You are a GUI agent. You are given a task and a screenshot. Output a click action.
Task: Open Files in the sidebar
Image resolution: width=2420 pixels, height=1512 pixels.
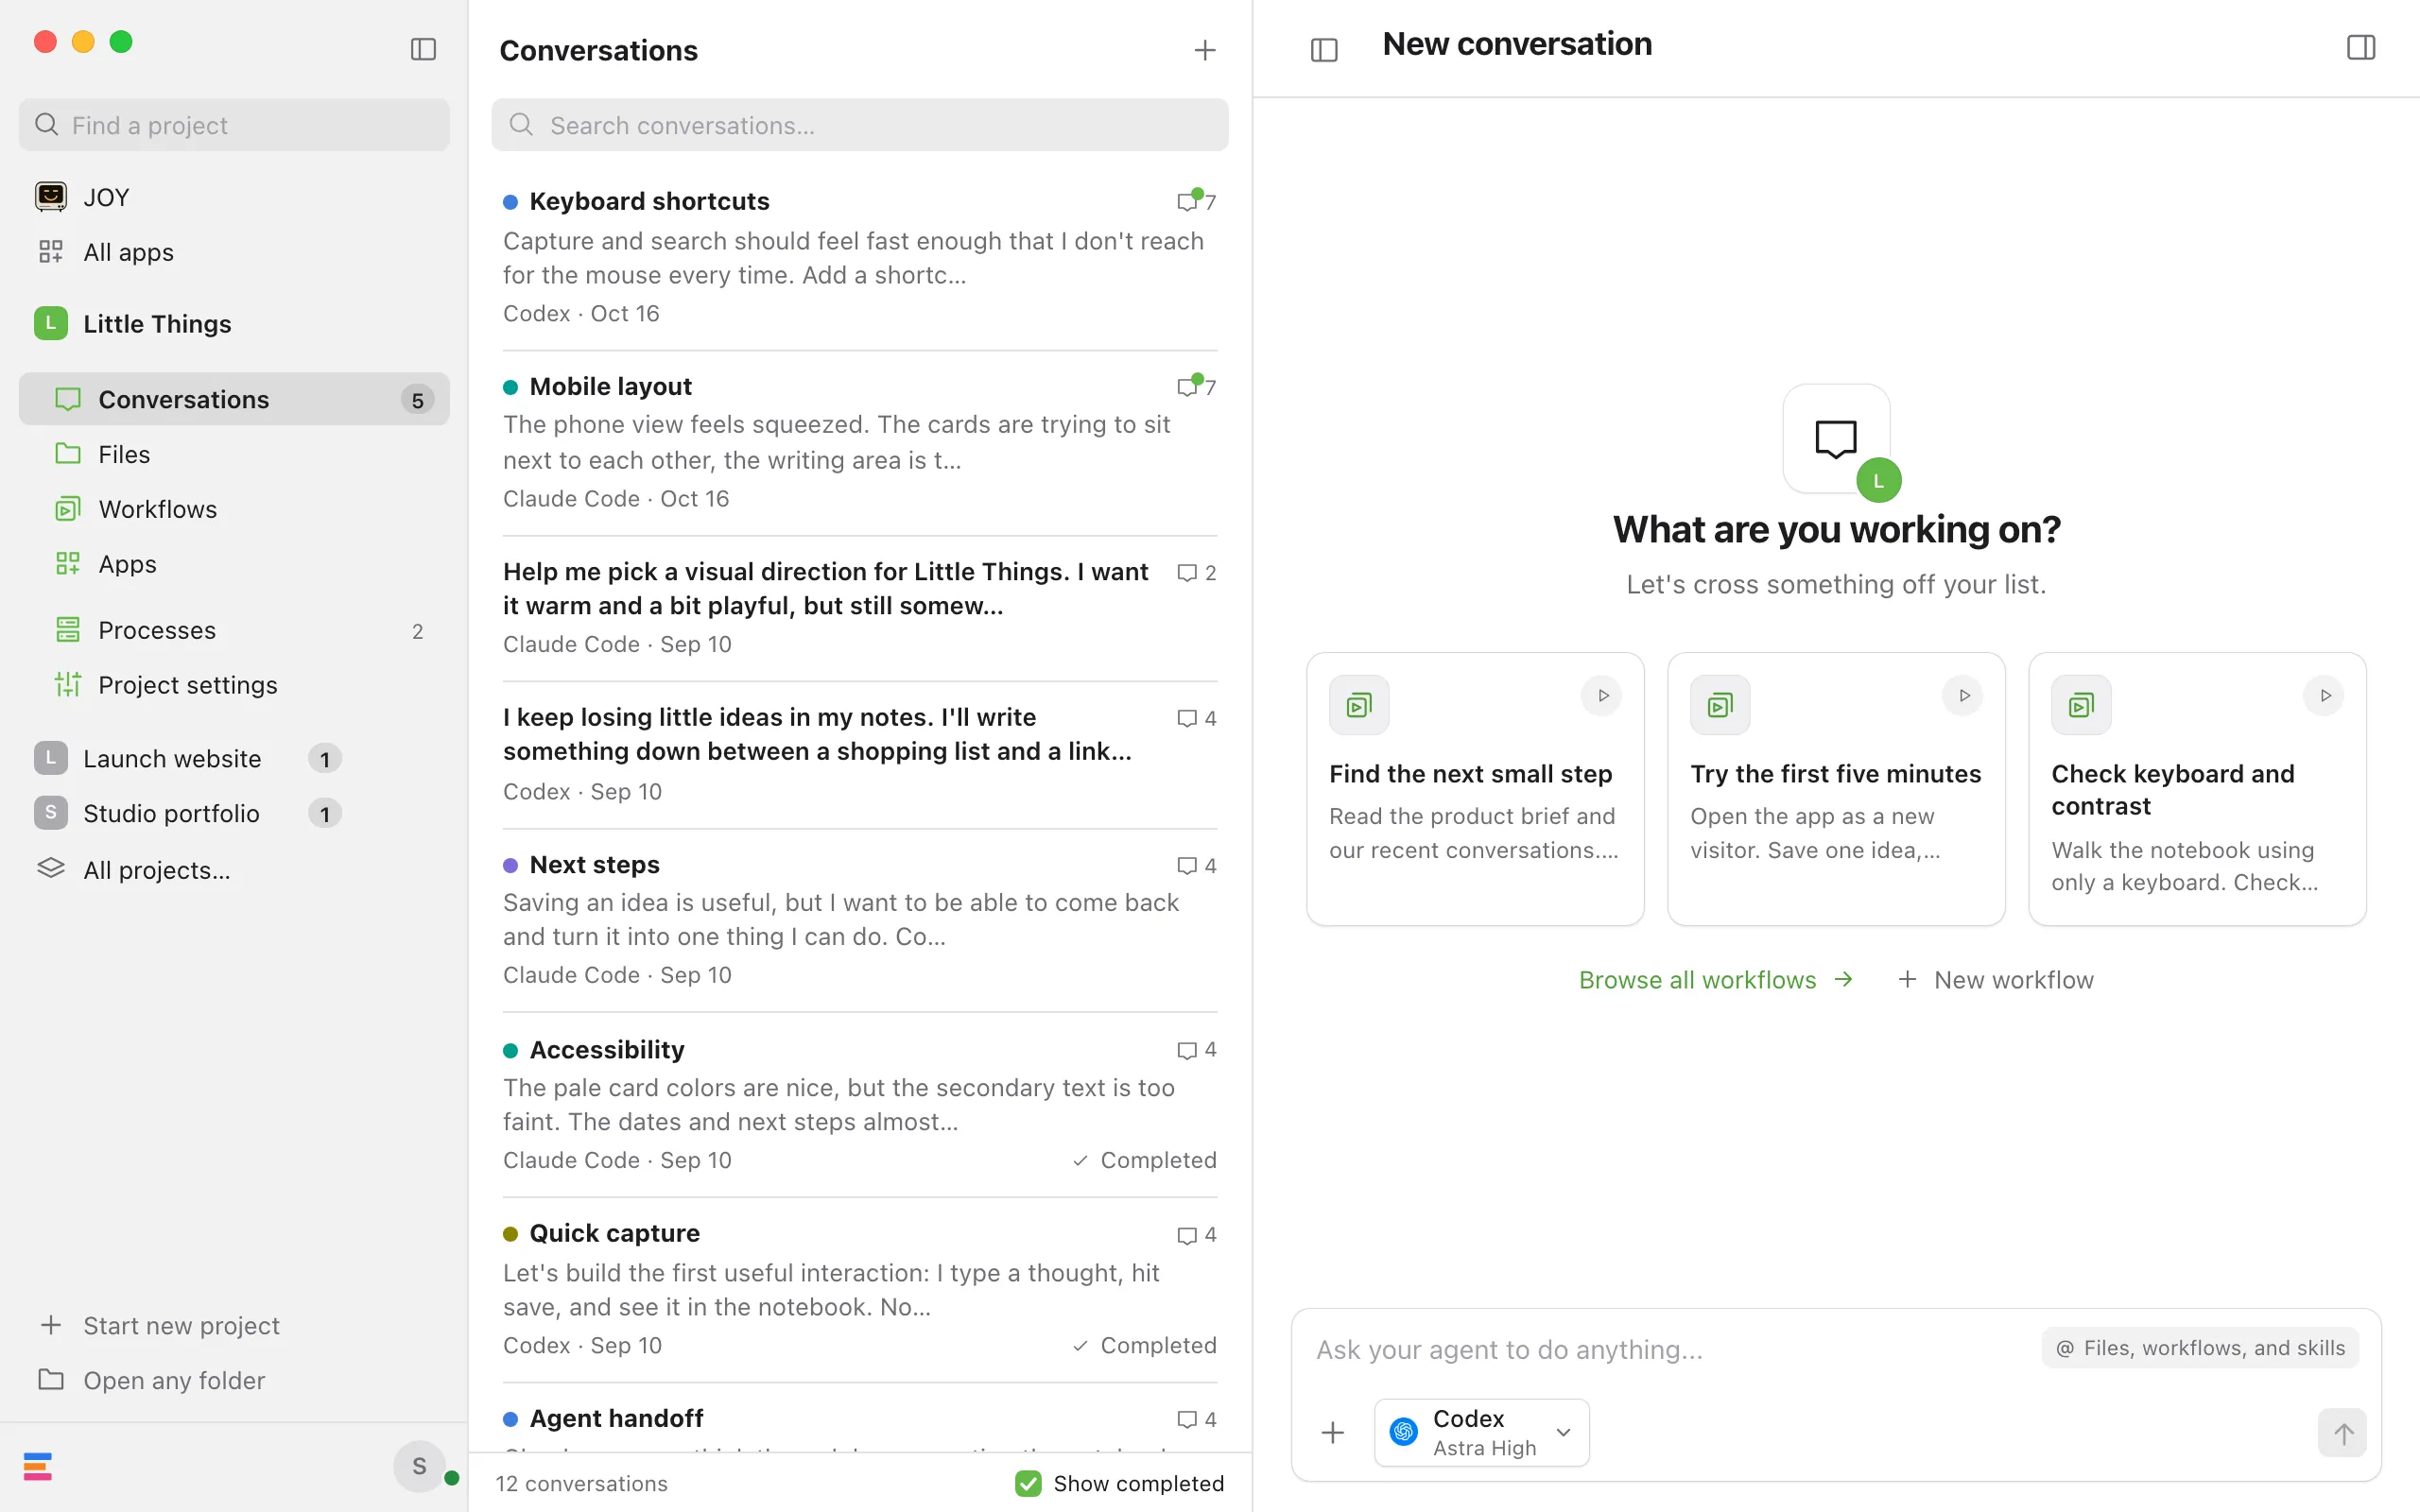click(x=234, y=454)
